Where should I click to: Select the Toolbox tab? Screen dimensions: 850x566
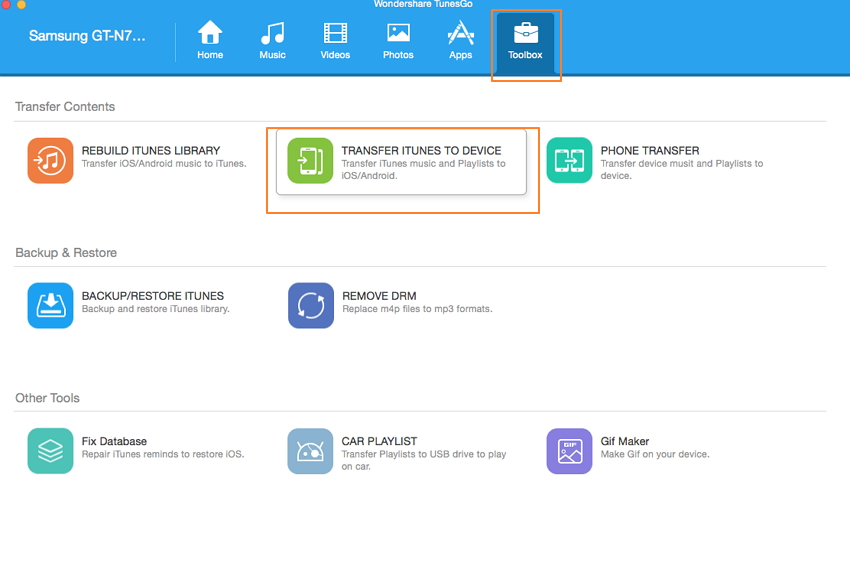(x=525, y=41)
